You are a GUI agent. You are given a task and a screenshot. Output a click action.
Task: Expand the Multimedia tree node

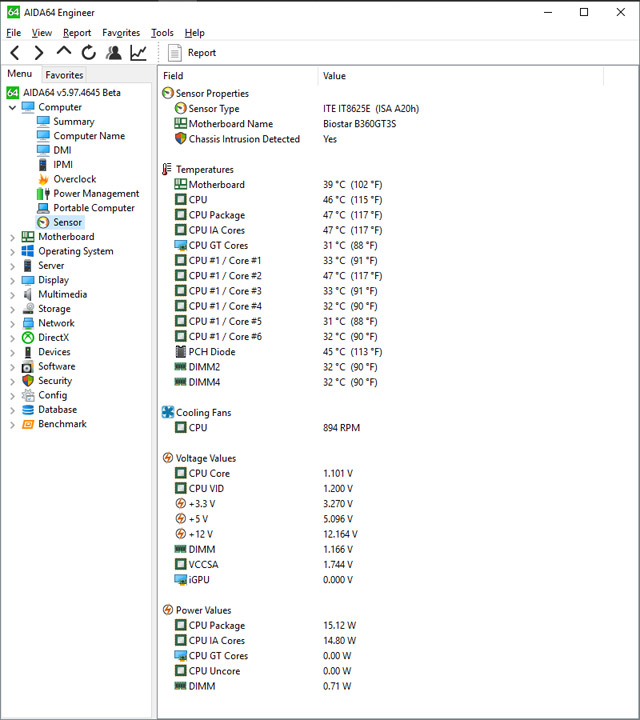pos(12,295)
